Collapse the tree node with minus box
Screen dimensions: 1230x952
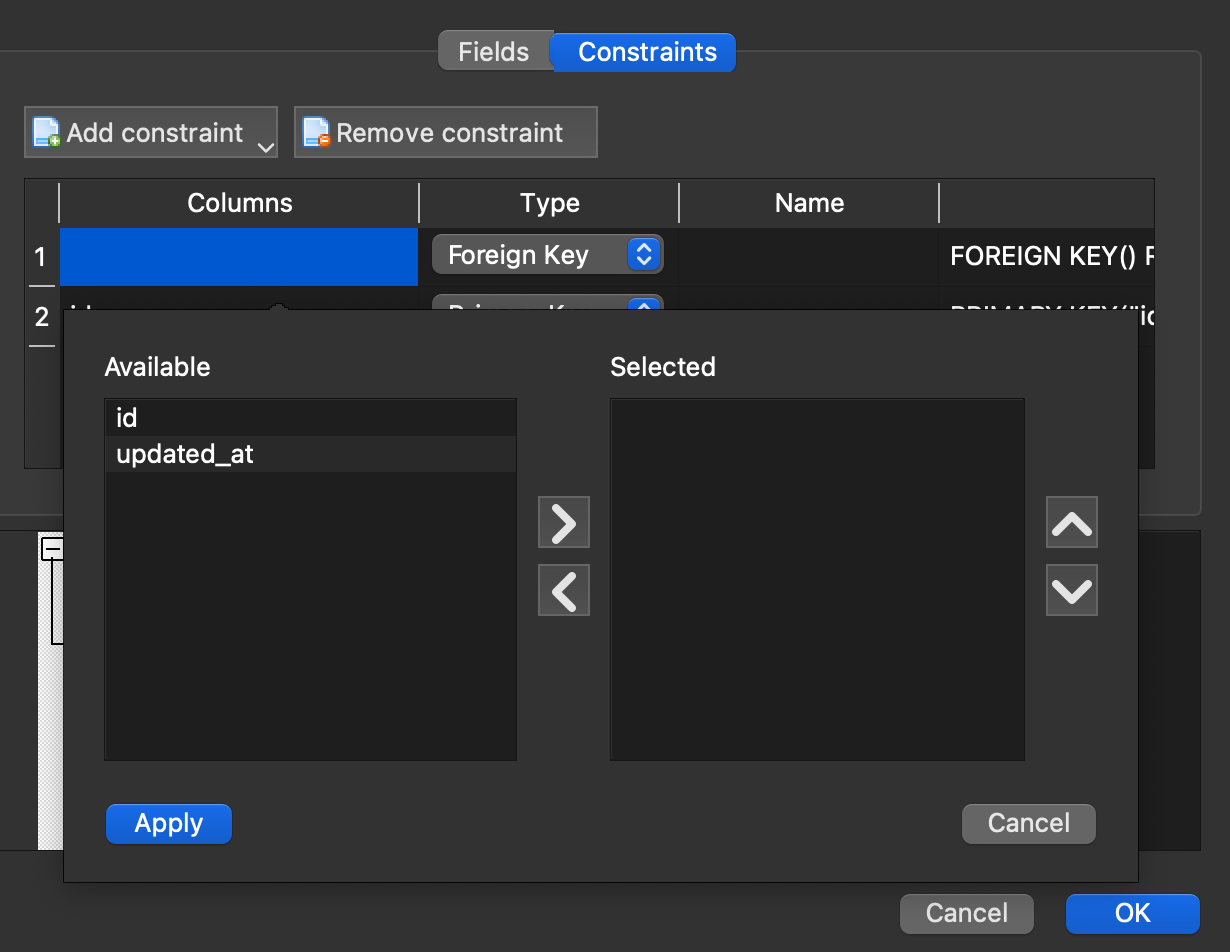click(53, 548)
